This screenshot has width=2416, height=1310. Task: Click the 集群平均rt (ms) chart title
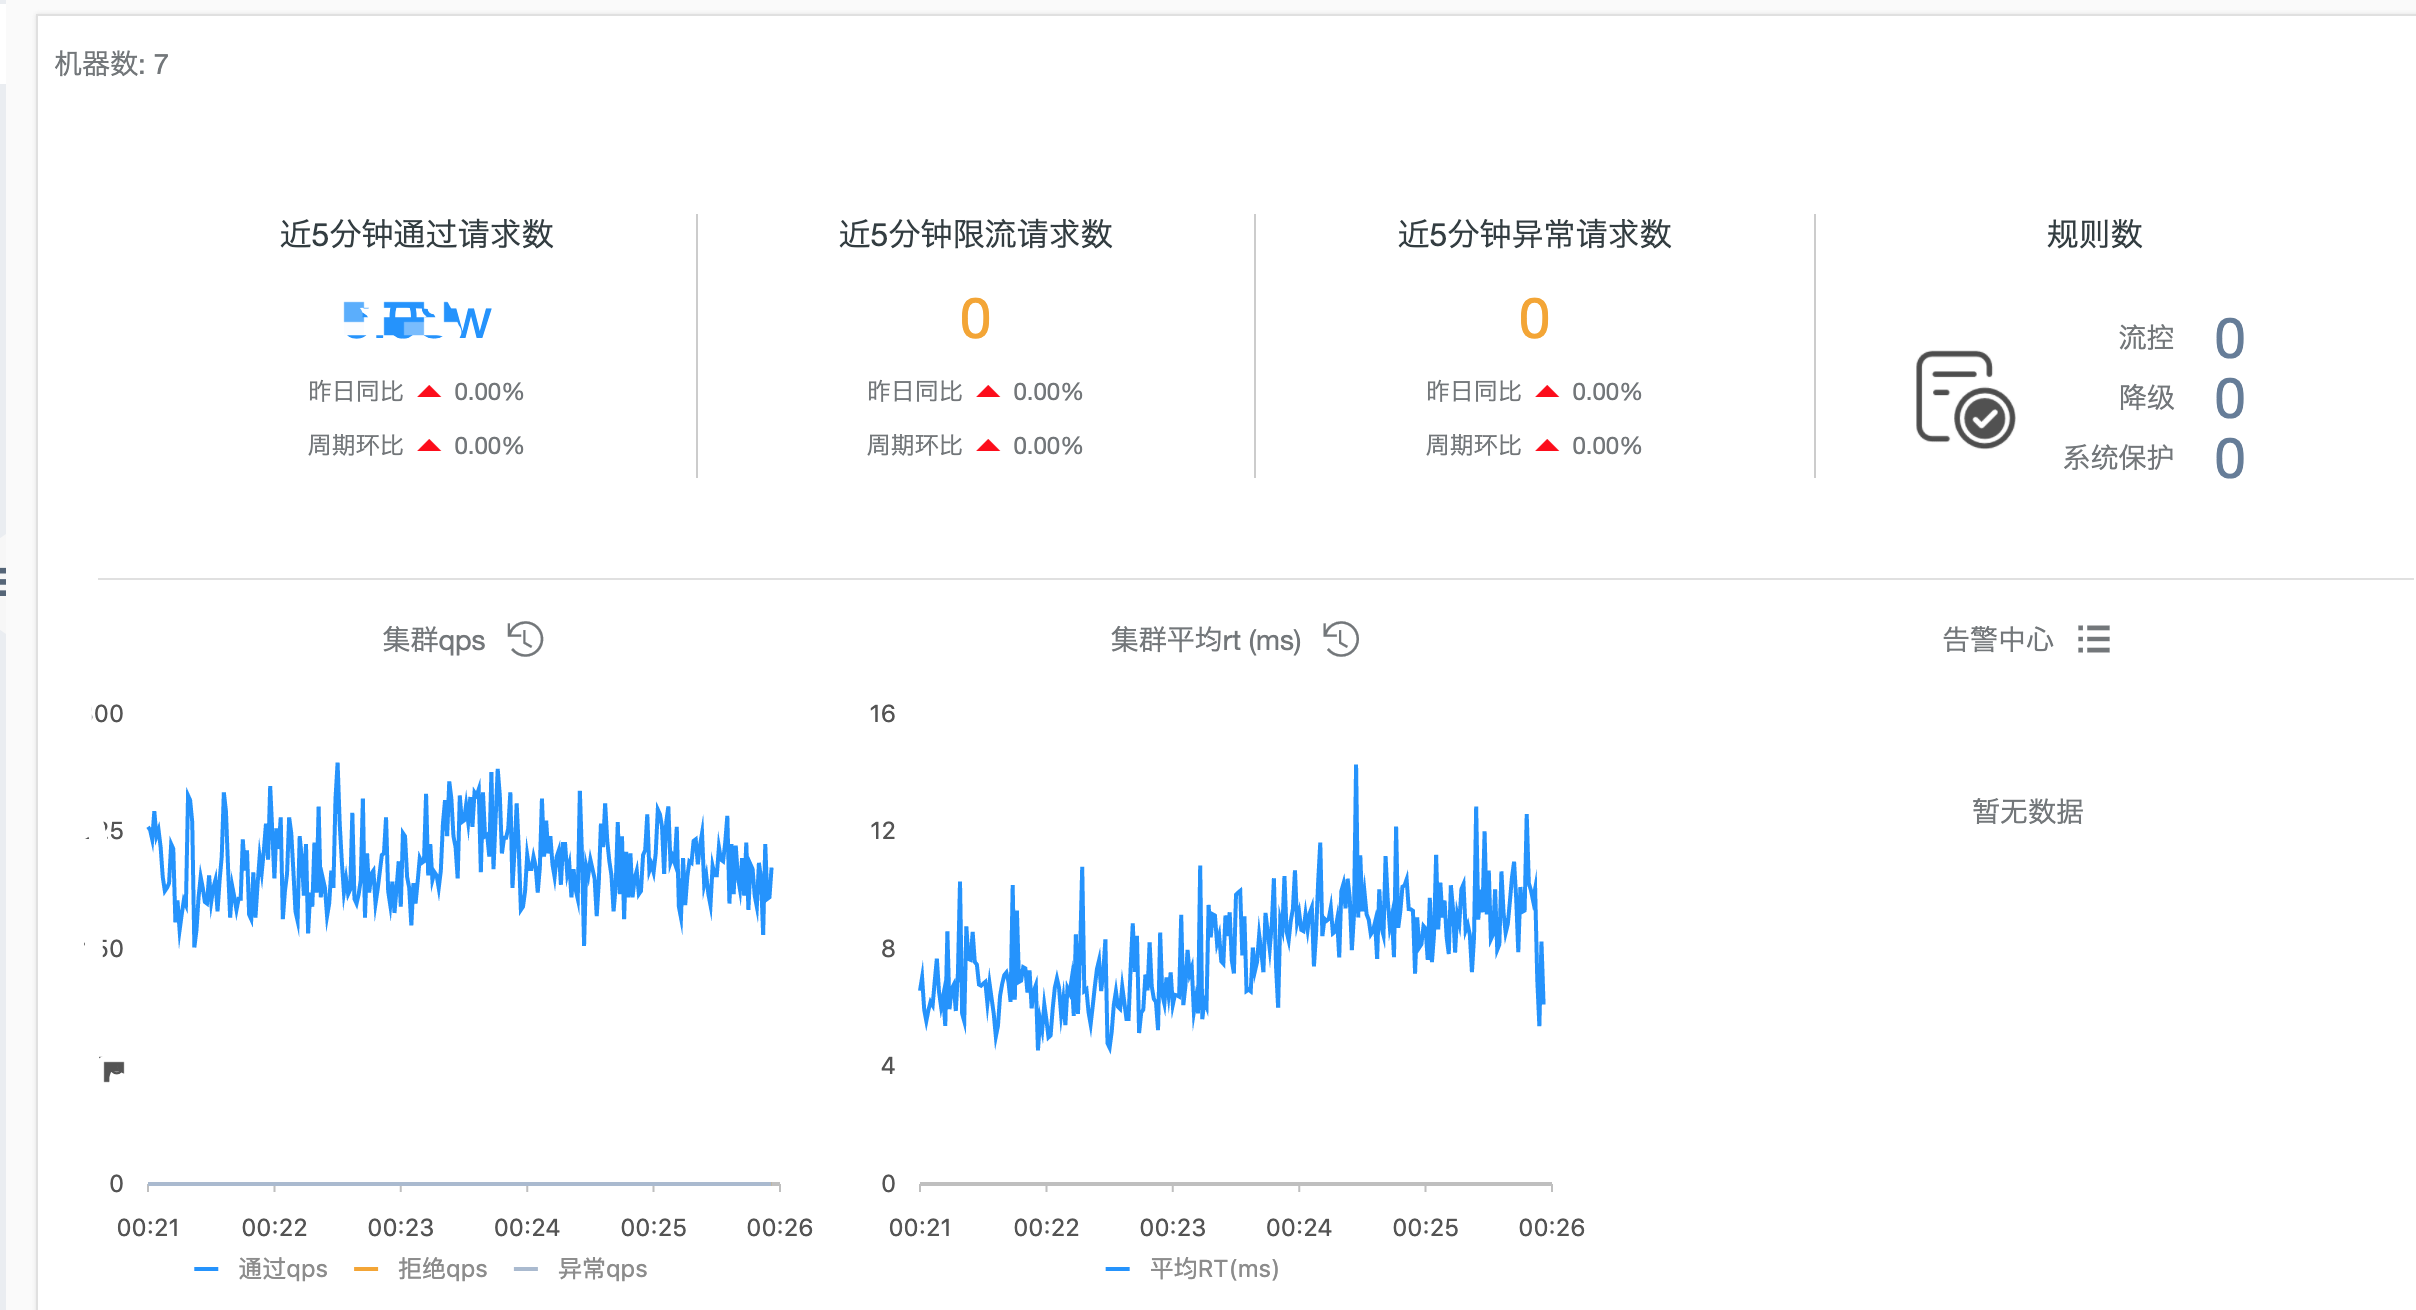[1205, 639]
